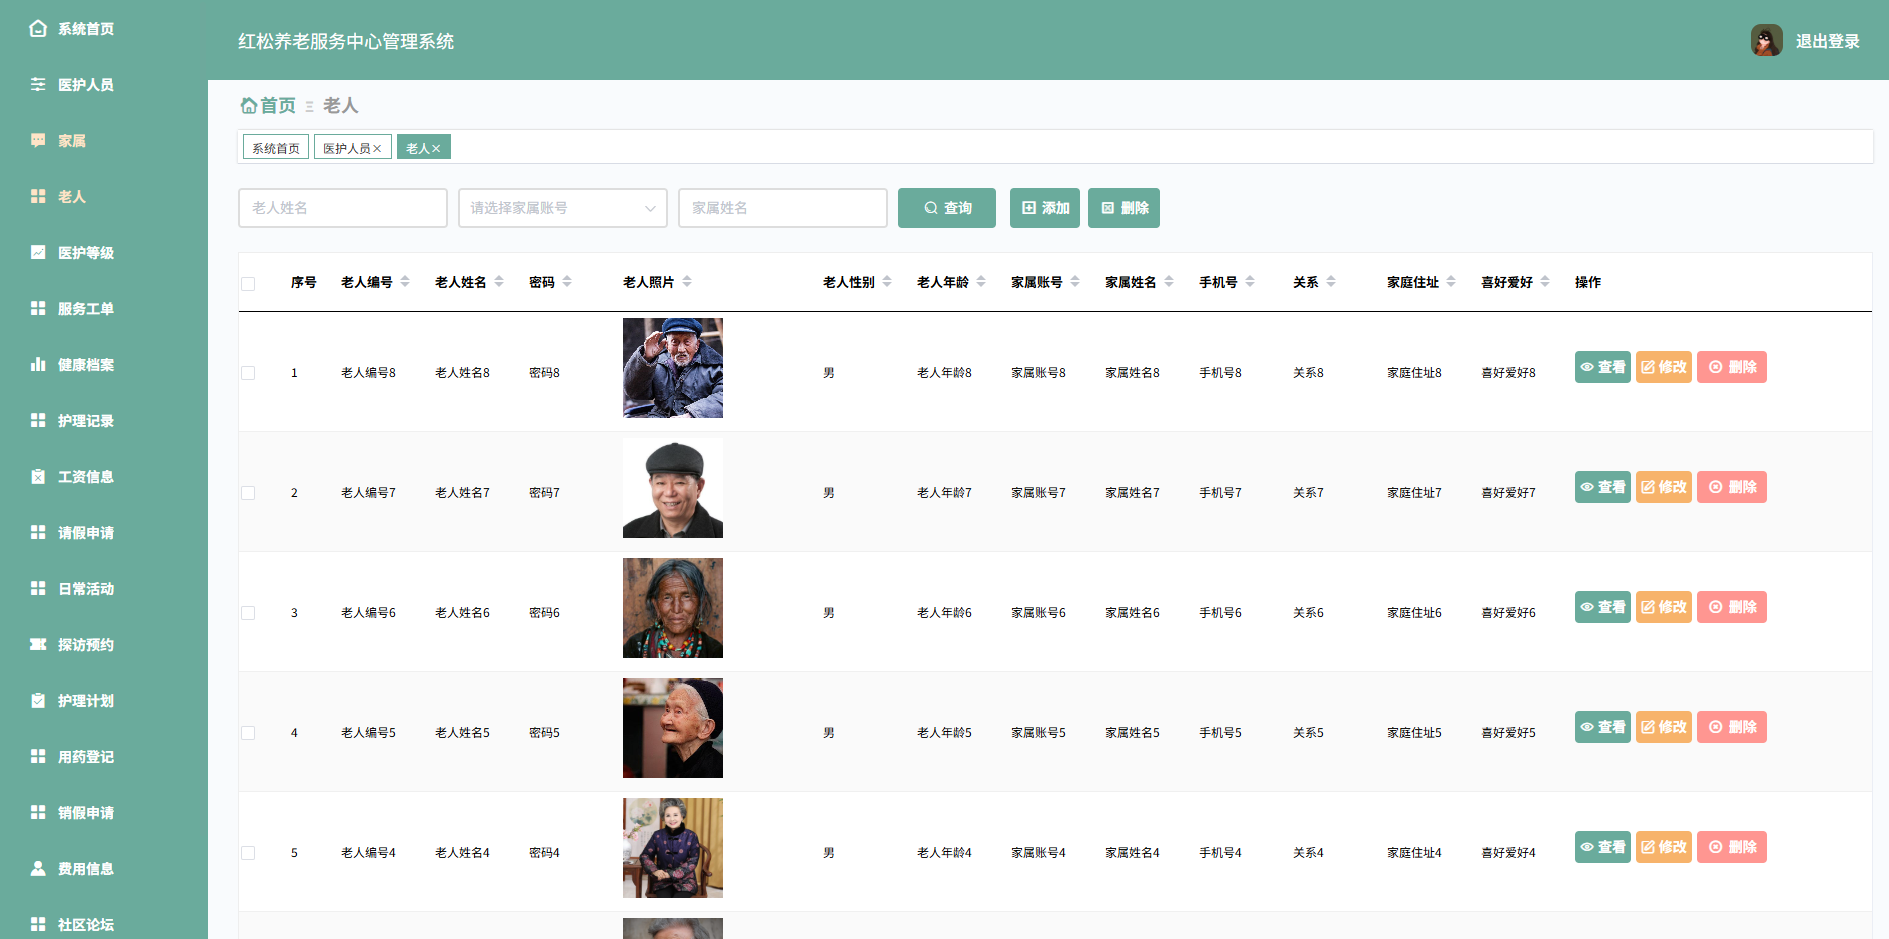This screenshot has width=1889, height=939.
Task: Click the 费用信息 person icon in sidebar
Action: [38, 868]
